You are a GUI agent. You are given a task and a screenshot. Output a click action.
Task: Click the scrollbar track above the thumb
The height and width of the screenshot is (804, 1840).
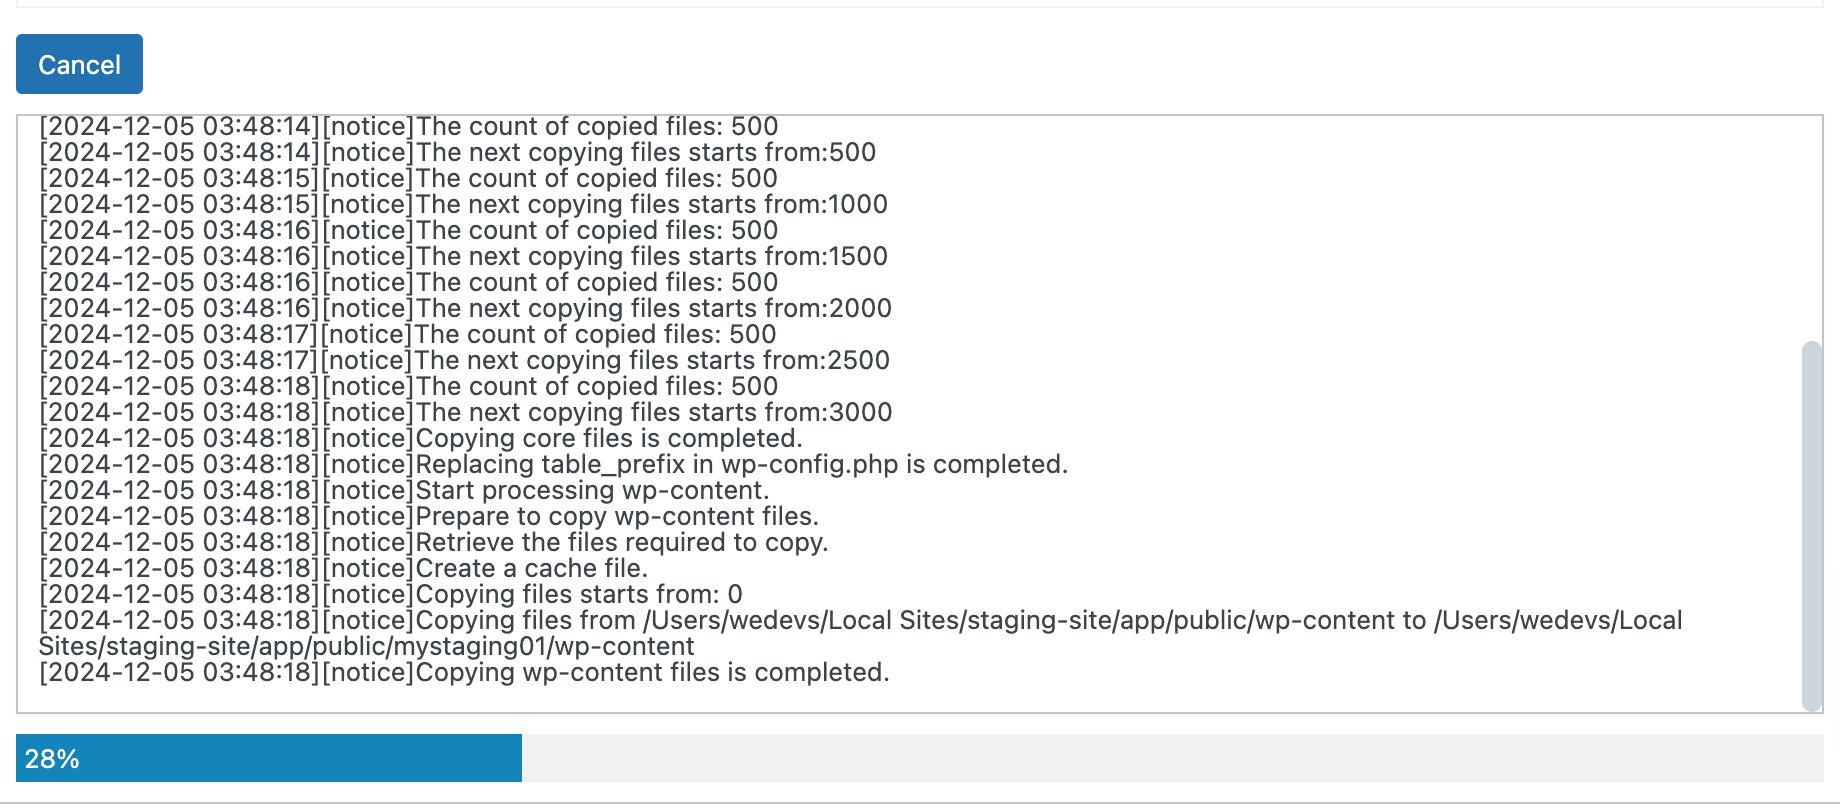point(1811,228)
